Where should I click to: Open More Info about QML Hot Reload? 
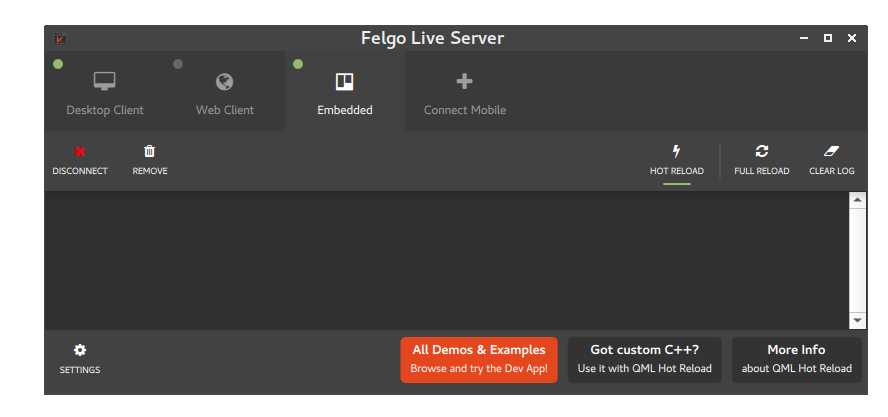click(x=797, y=360)
